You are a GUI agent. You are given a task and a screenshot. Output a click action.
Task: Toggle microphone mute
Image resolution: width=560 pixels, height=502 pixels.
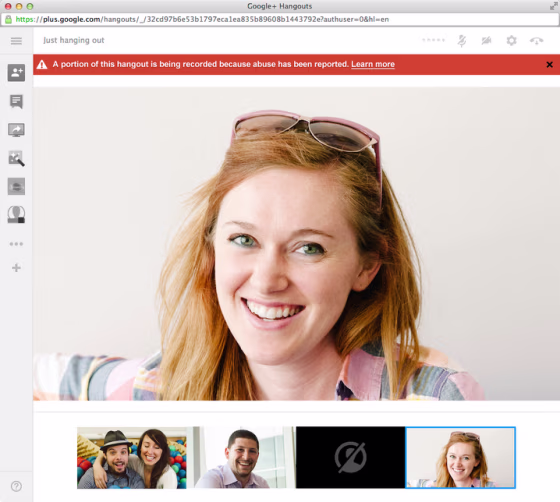[x=462, y=41]
